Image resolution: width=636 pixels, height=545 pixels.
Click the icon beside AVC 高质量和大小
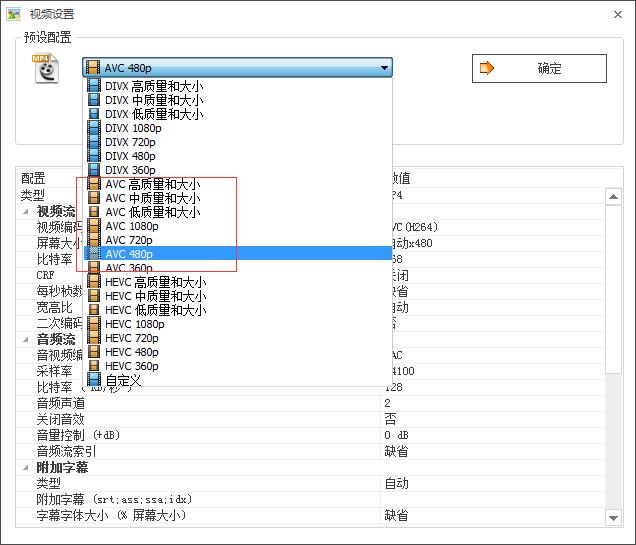pyautogui.click(x=94, y=185)
